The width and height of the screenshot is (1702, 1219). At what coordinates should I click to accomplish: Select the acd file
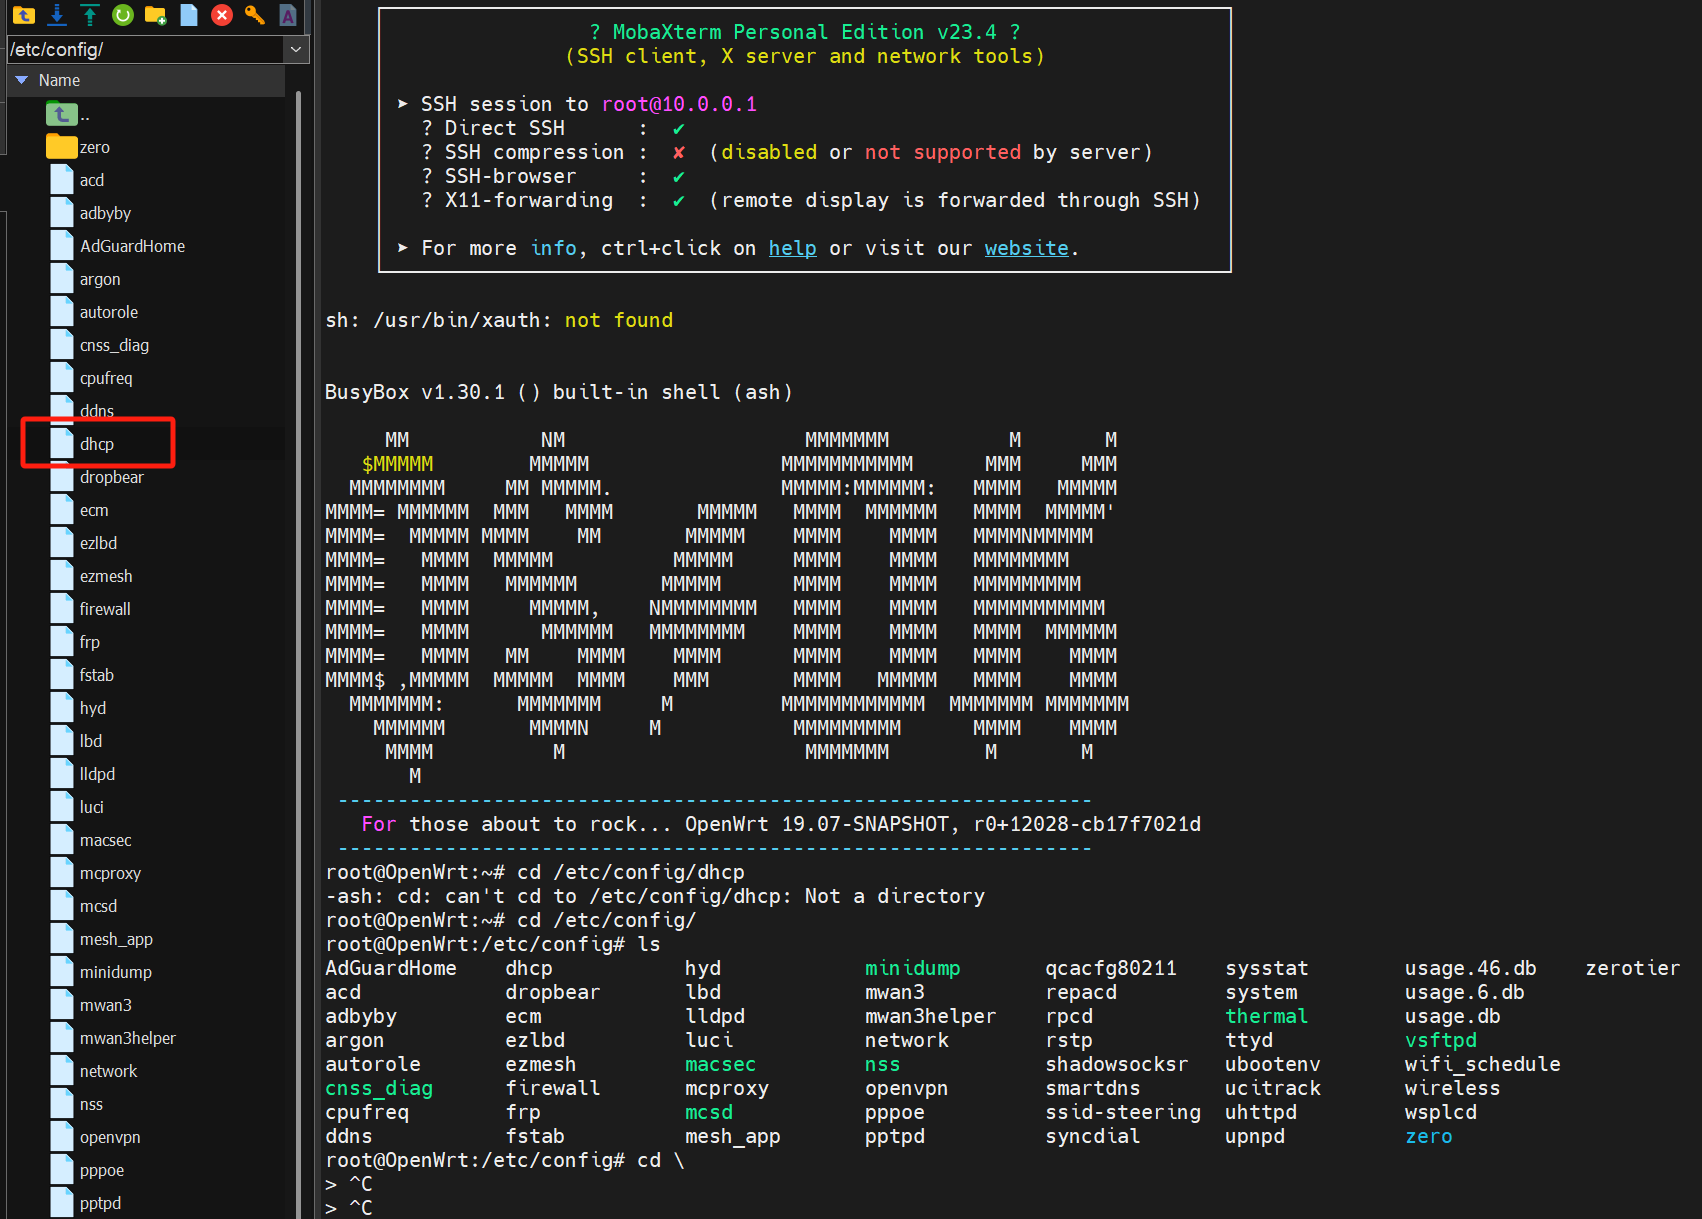click(x=78, y=180)
